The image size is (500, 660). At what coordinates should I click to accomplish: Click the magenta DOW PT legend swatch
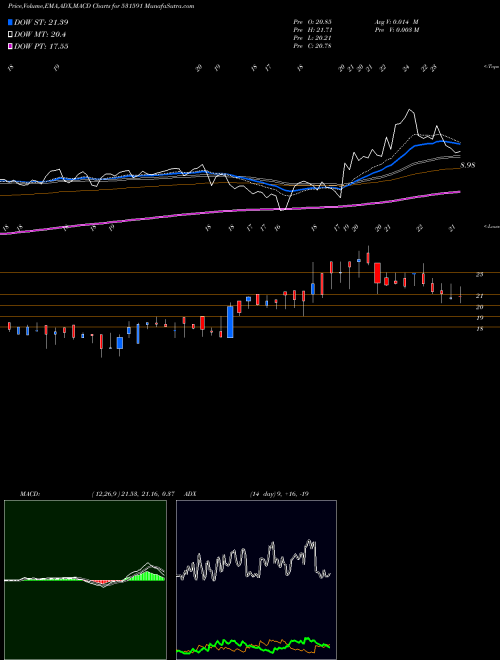10,46
